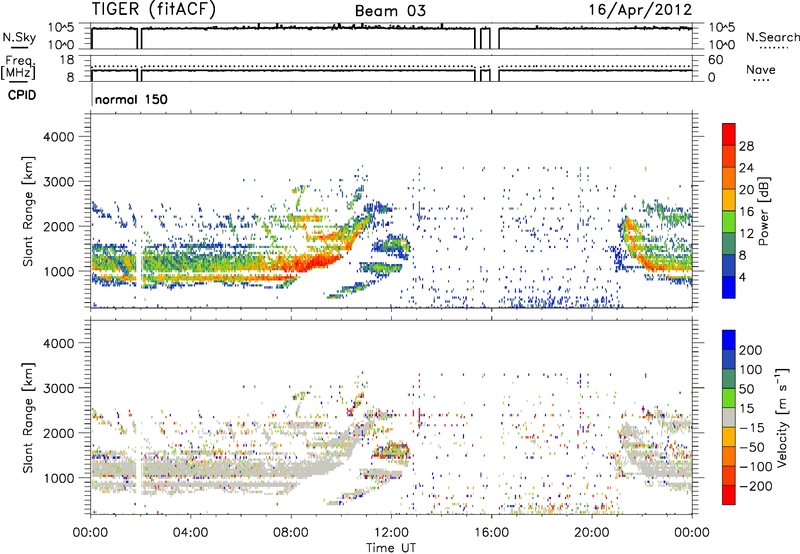
Task: Click the Nave legend label
Action: coord(761,69)
